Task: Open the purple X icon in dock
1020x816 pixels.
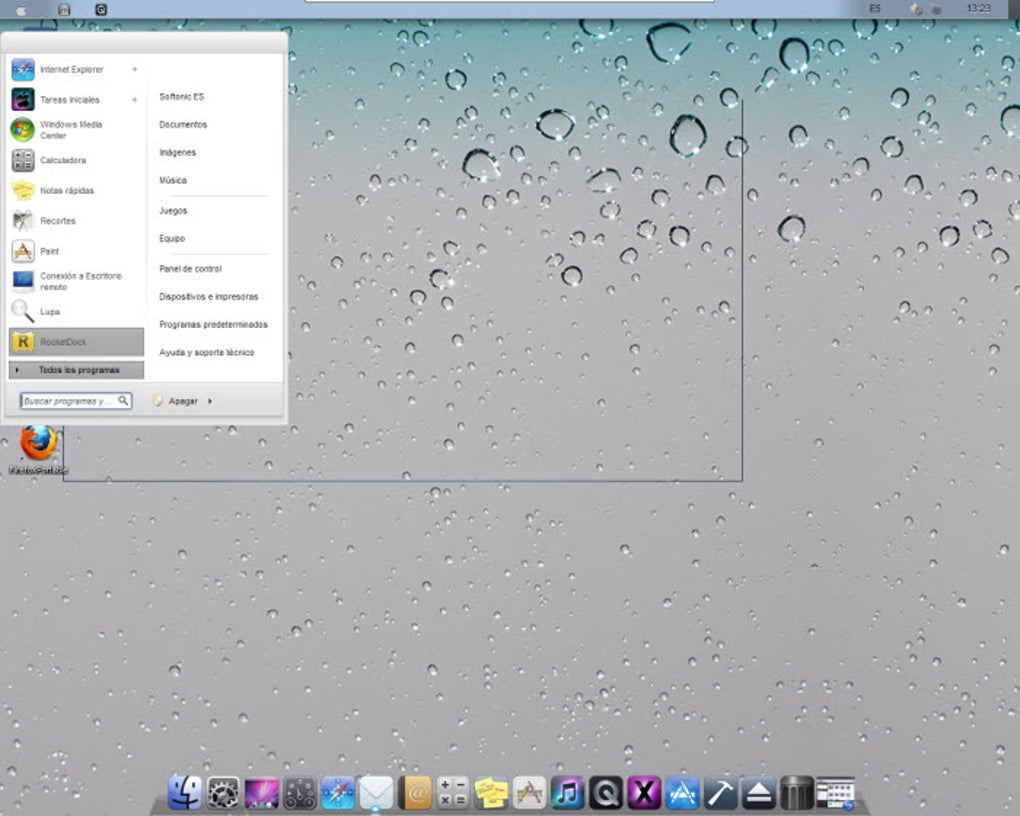Action: pos(644,793)
